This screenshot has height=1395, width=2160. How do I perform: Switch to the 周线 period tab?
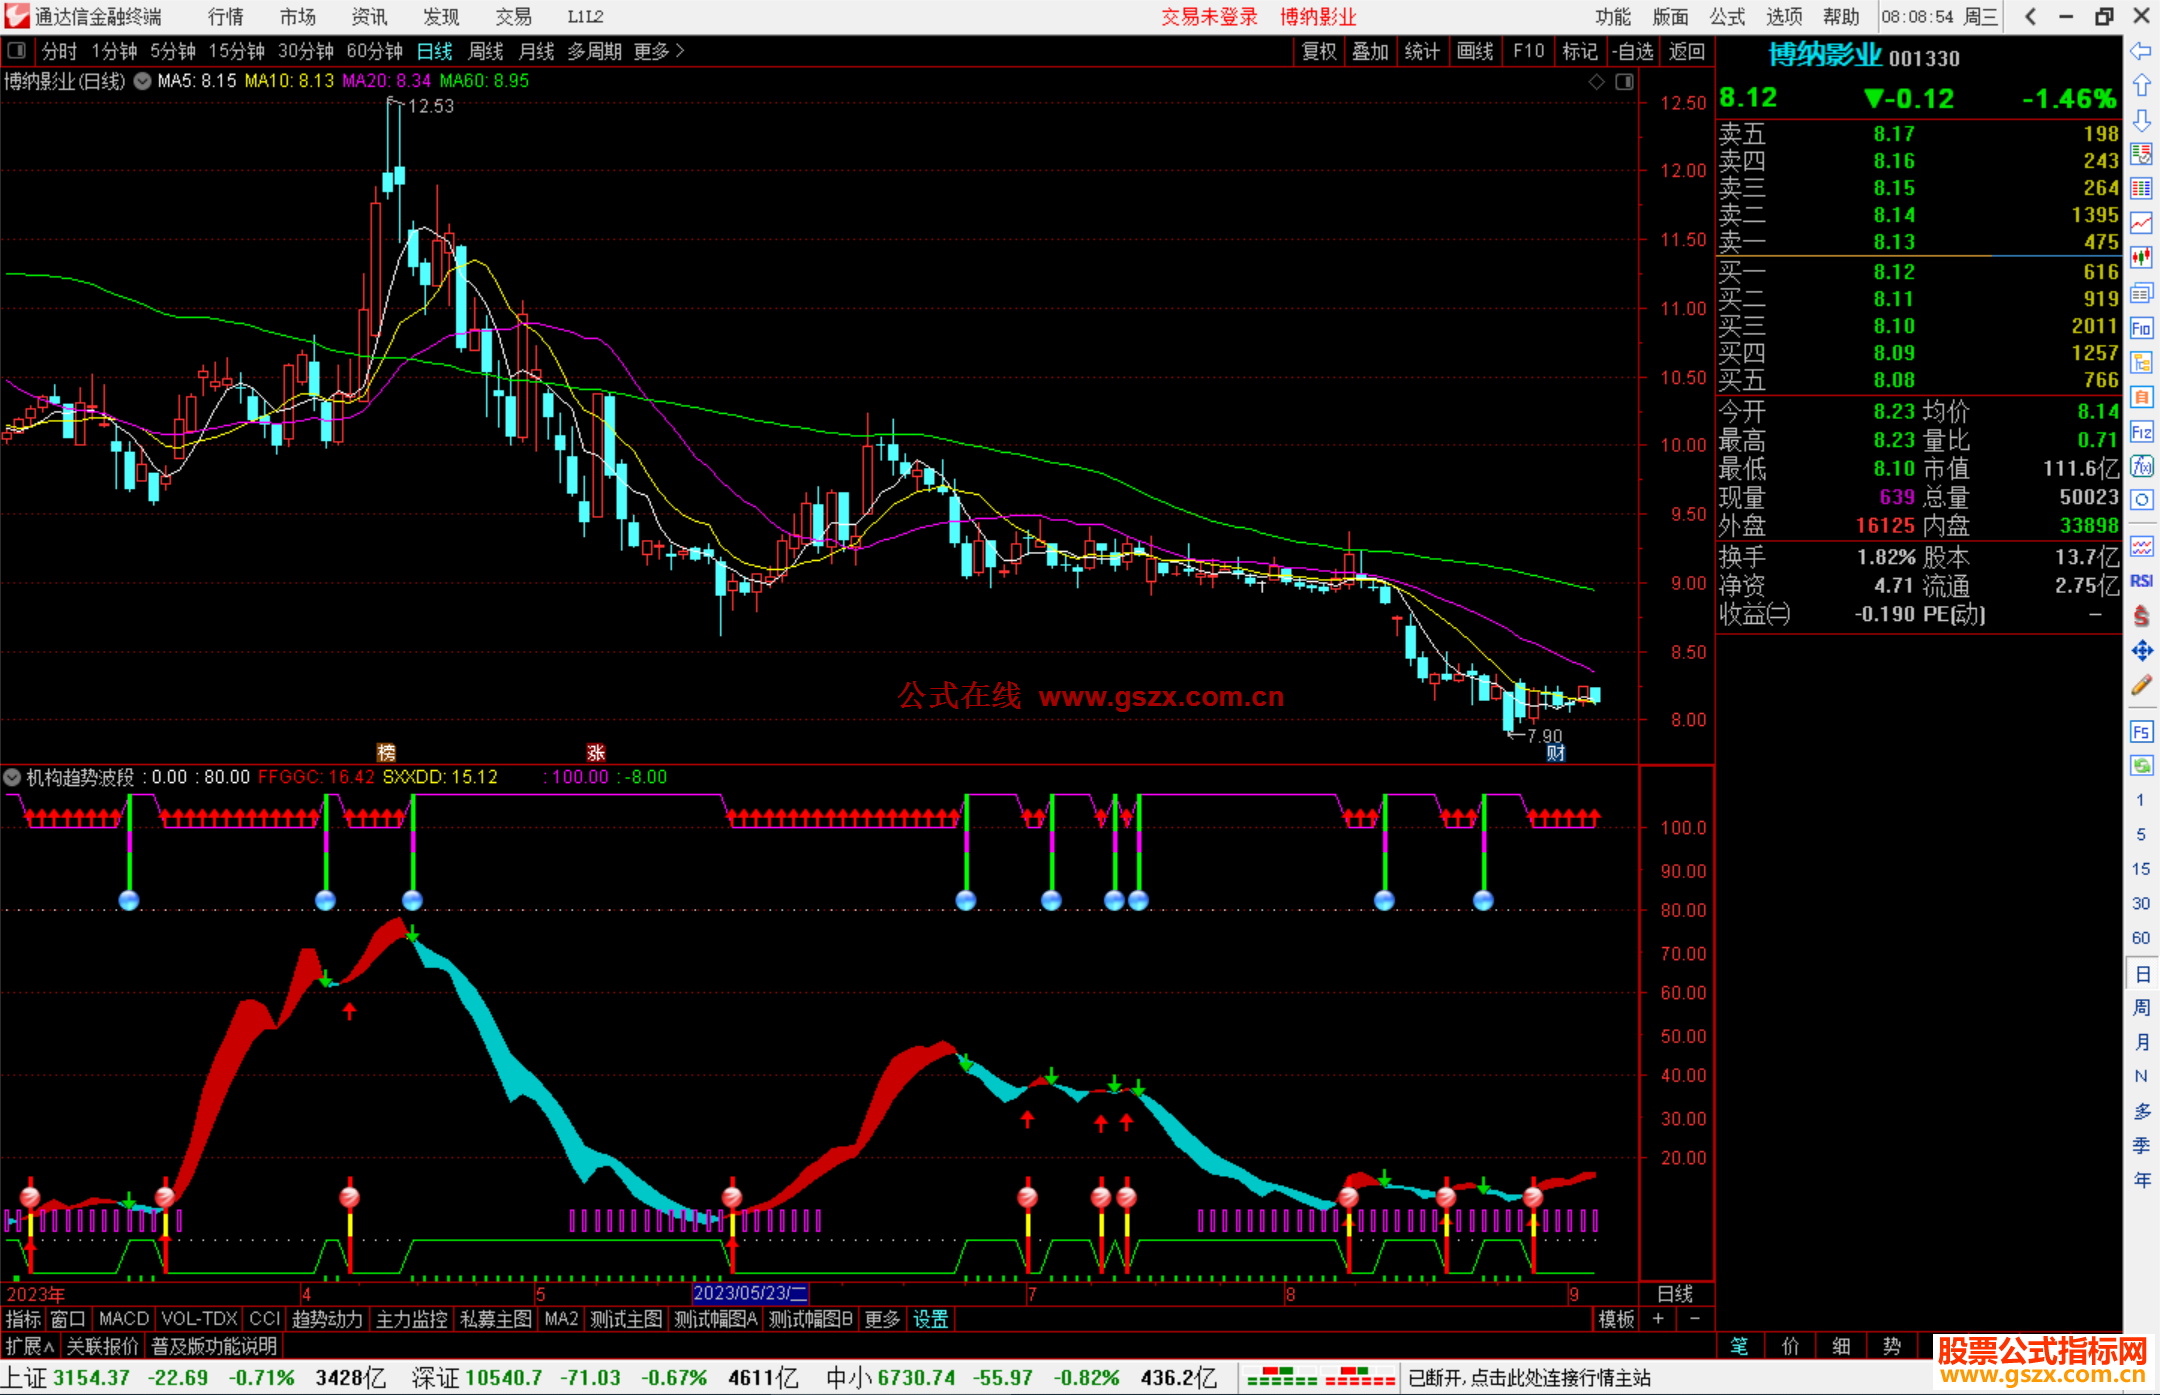tap(486, 51)
